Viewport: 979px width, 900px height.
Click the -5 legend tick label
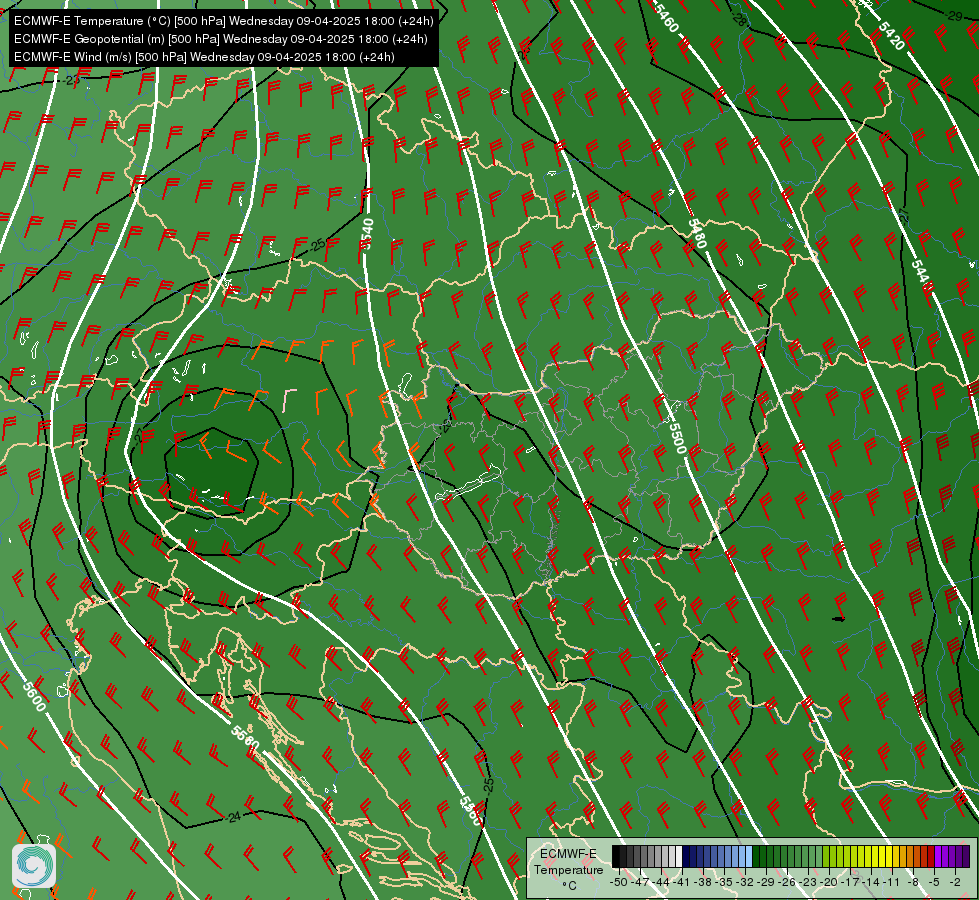coord(934,883)
